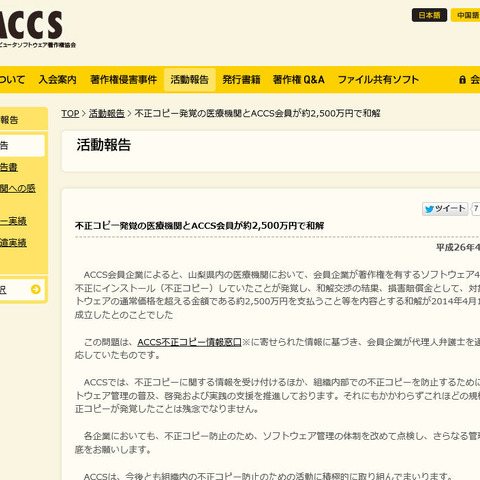
Task: Open the 発行書籍 menu item
Action: [x=241, y=80]
